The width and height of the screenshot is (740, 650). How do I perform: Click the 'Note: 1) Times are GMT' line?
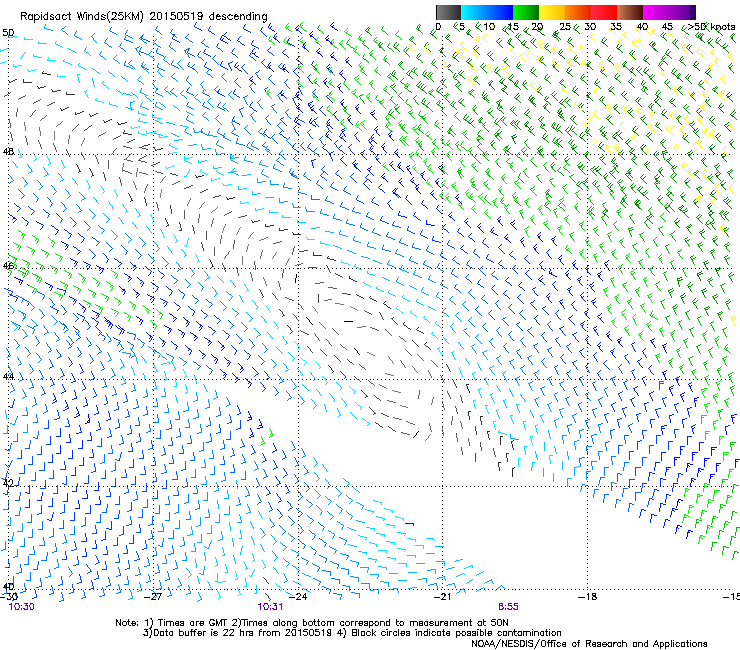[312, 623]
